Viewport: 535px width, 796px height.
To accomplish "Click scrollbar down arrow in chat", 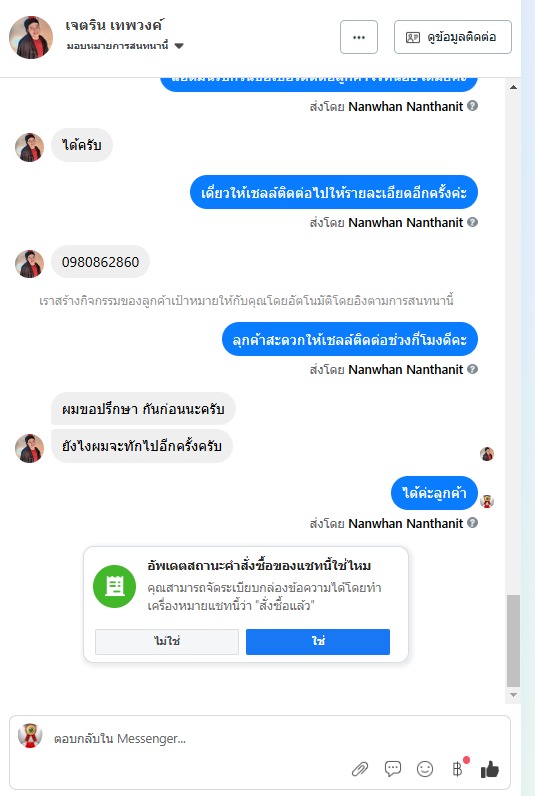I will tap(513, 694).
